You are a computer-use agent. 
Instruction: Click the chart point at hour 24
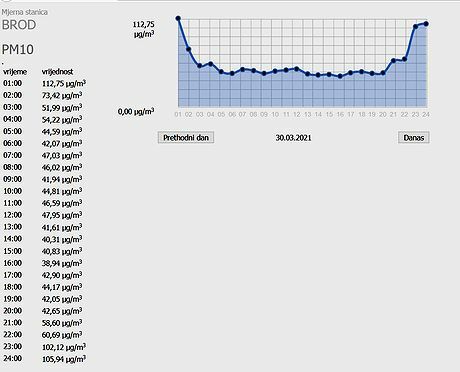tap(426, 24)
